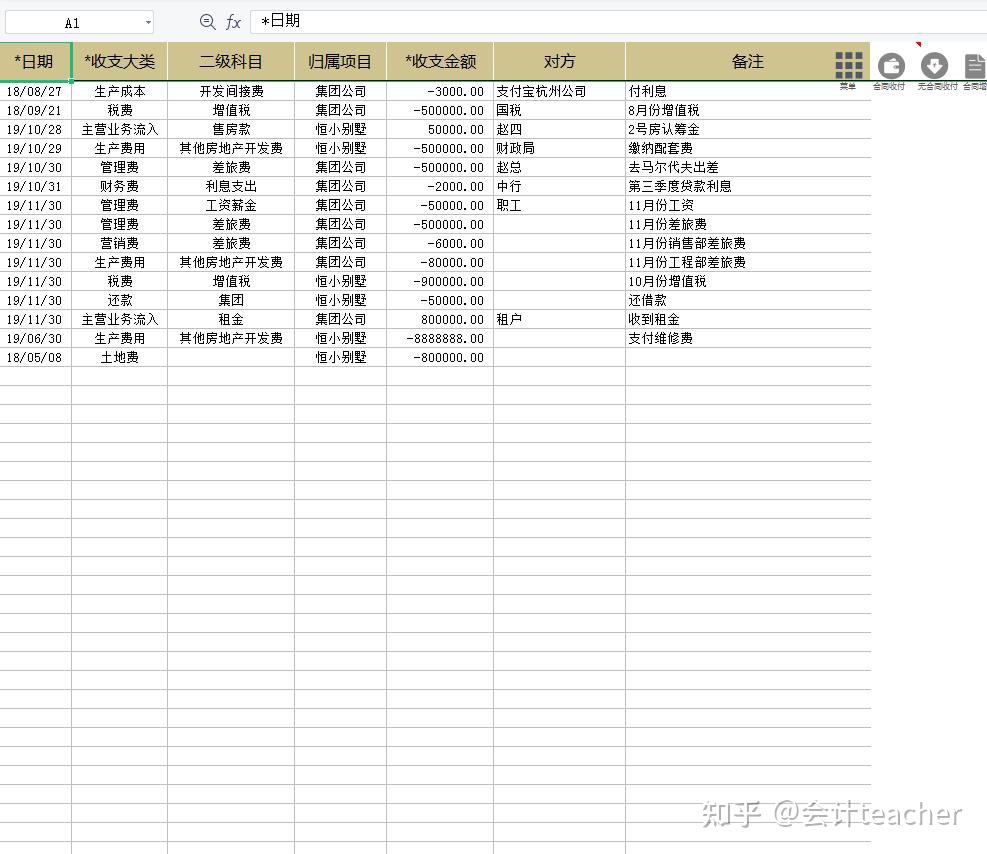The height and width of the screenshot is (854, 987).
Task: Click the zoom magnifier icon near formula bar
Action: tap(207, 22)
